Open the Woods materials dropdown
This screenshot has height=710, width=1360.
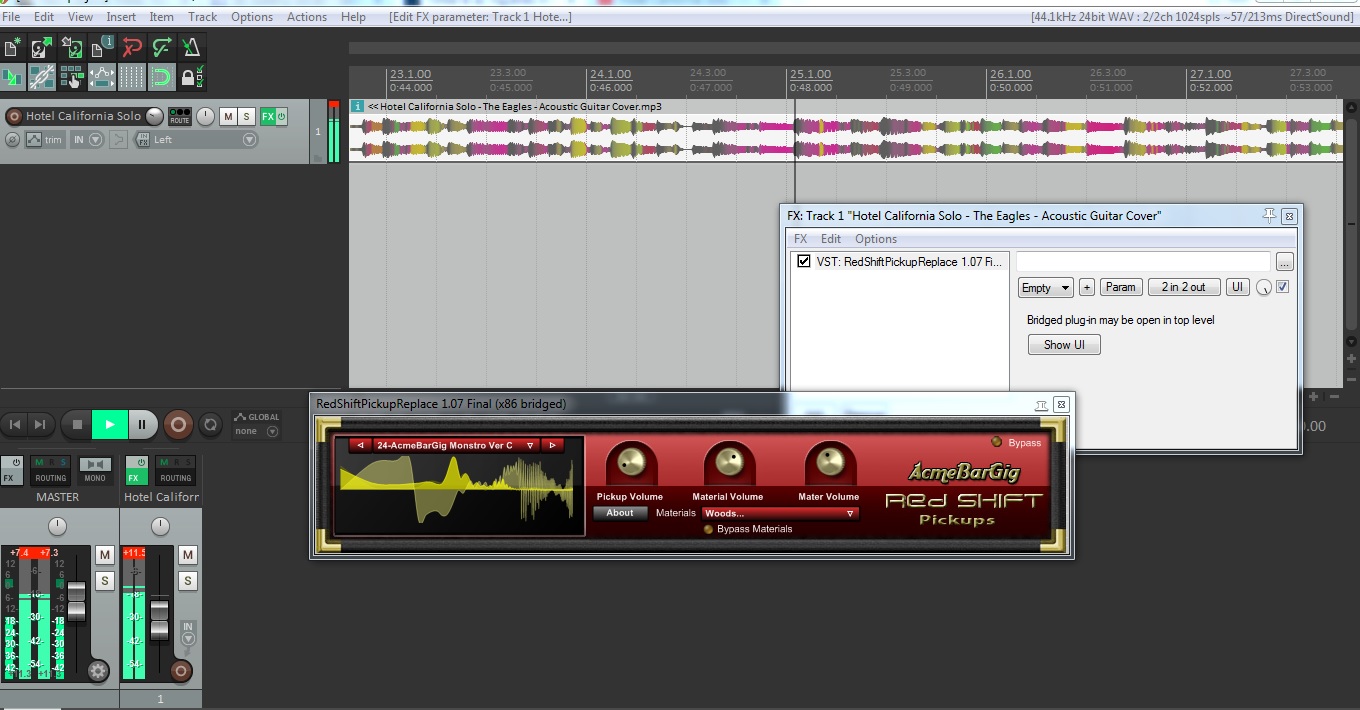(780, 513)
